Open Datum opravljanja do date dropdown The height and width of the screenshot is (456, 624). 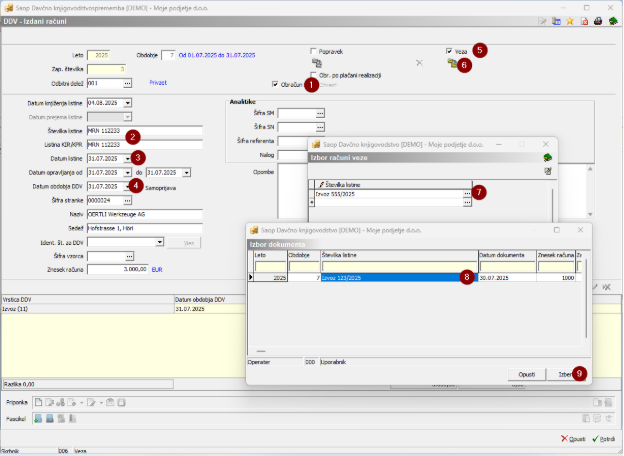pos(186,173)
